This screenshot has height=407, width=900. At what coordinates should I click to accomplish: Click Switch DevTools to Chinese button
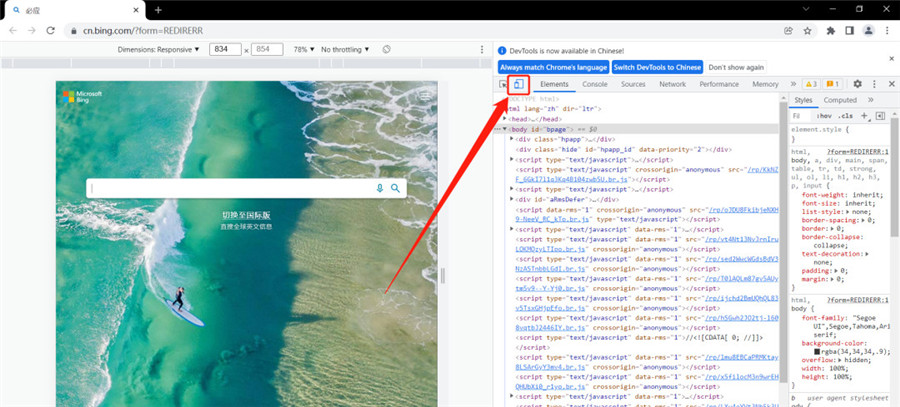pos(657,67)
